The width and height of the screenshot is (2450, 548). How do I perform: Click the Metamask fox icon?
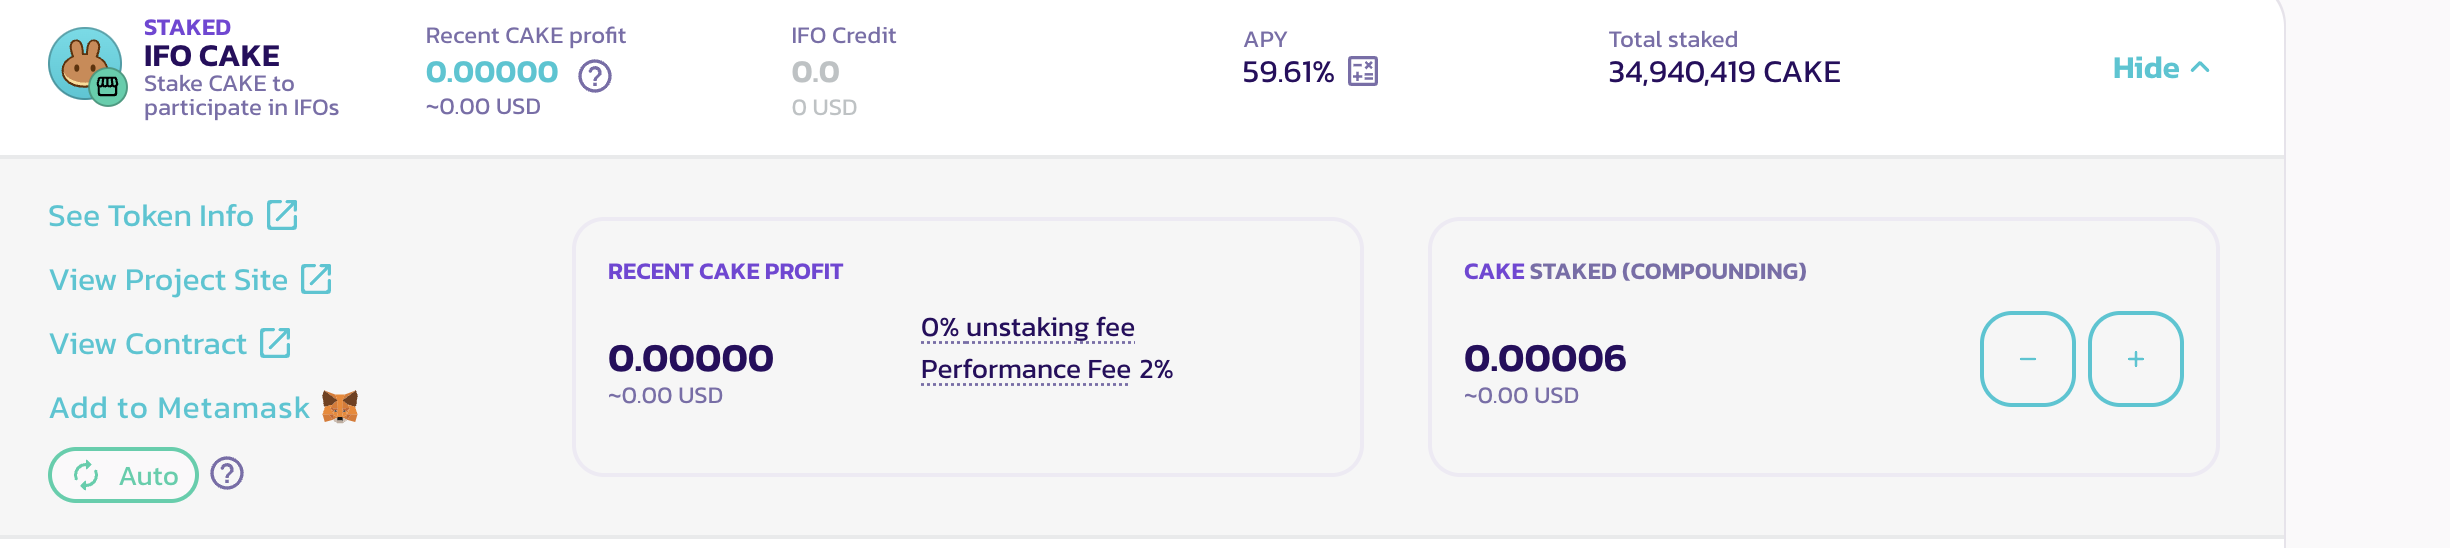340,407
